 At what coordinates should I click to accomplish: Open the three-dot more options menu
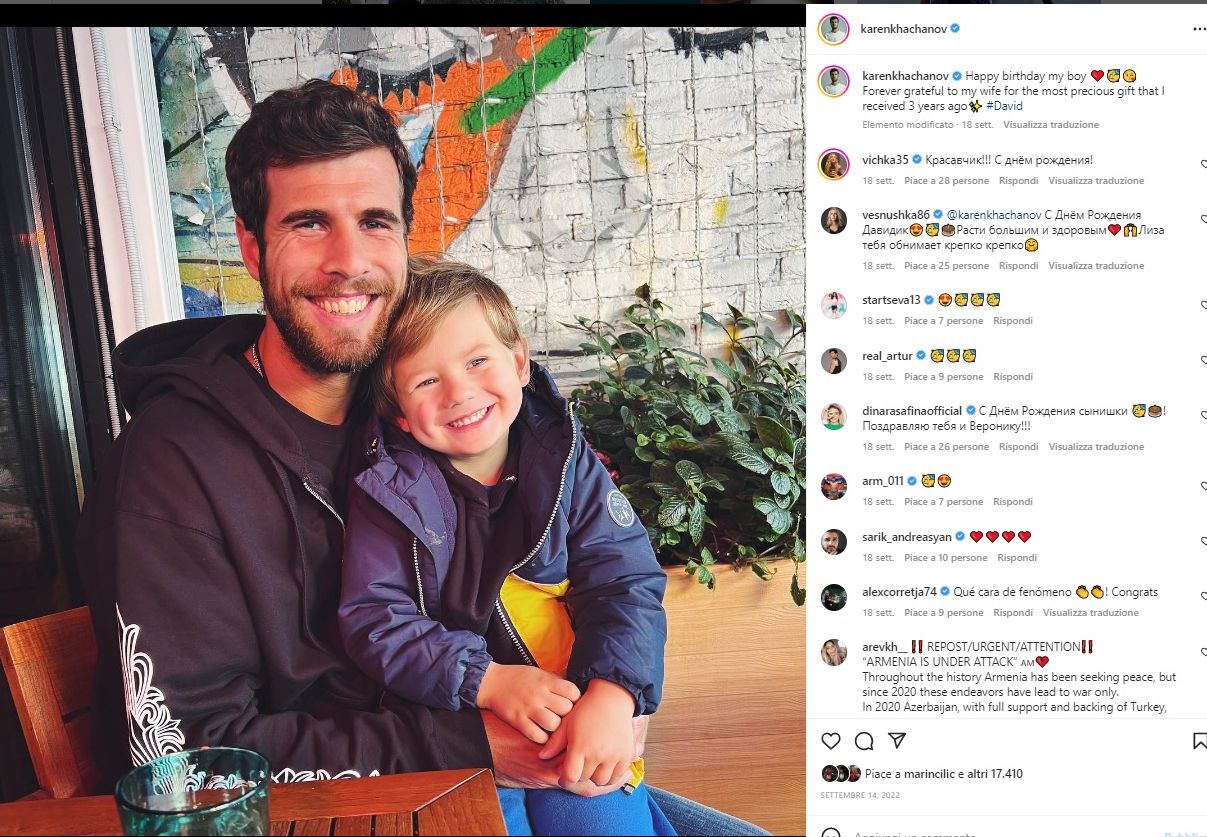point(1199,29)
